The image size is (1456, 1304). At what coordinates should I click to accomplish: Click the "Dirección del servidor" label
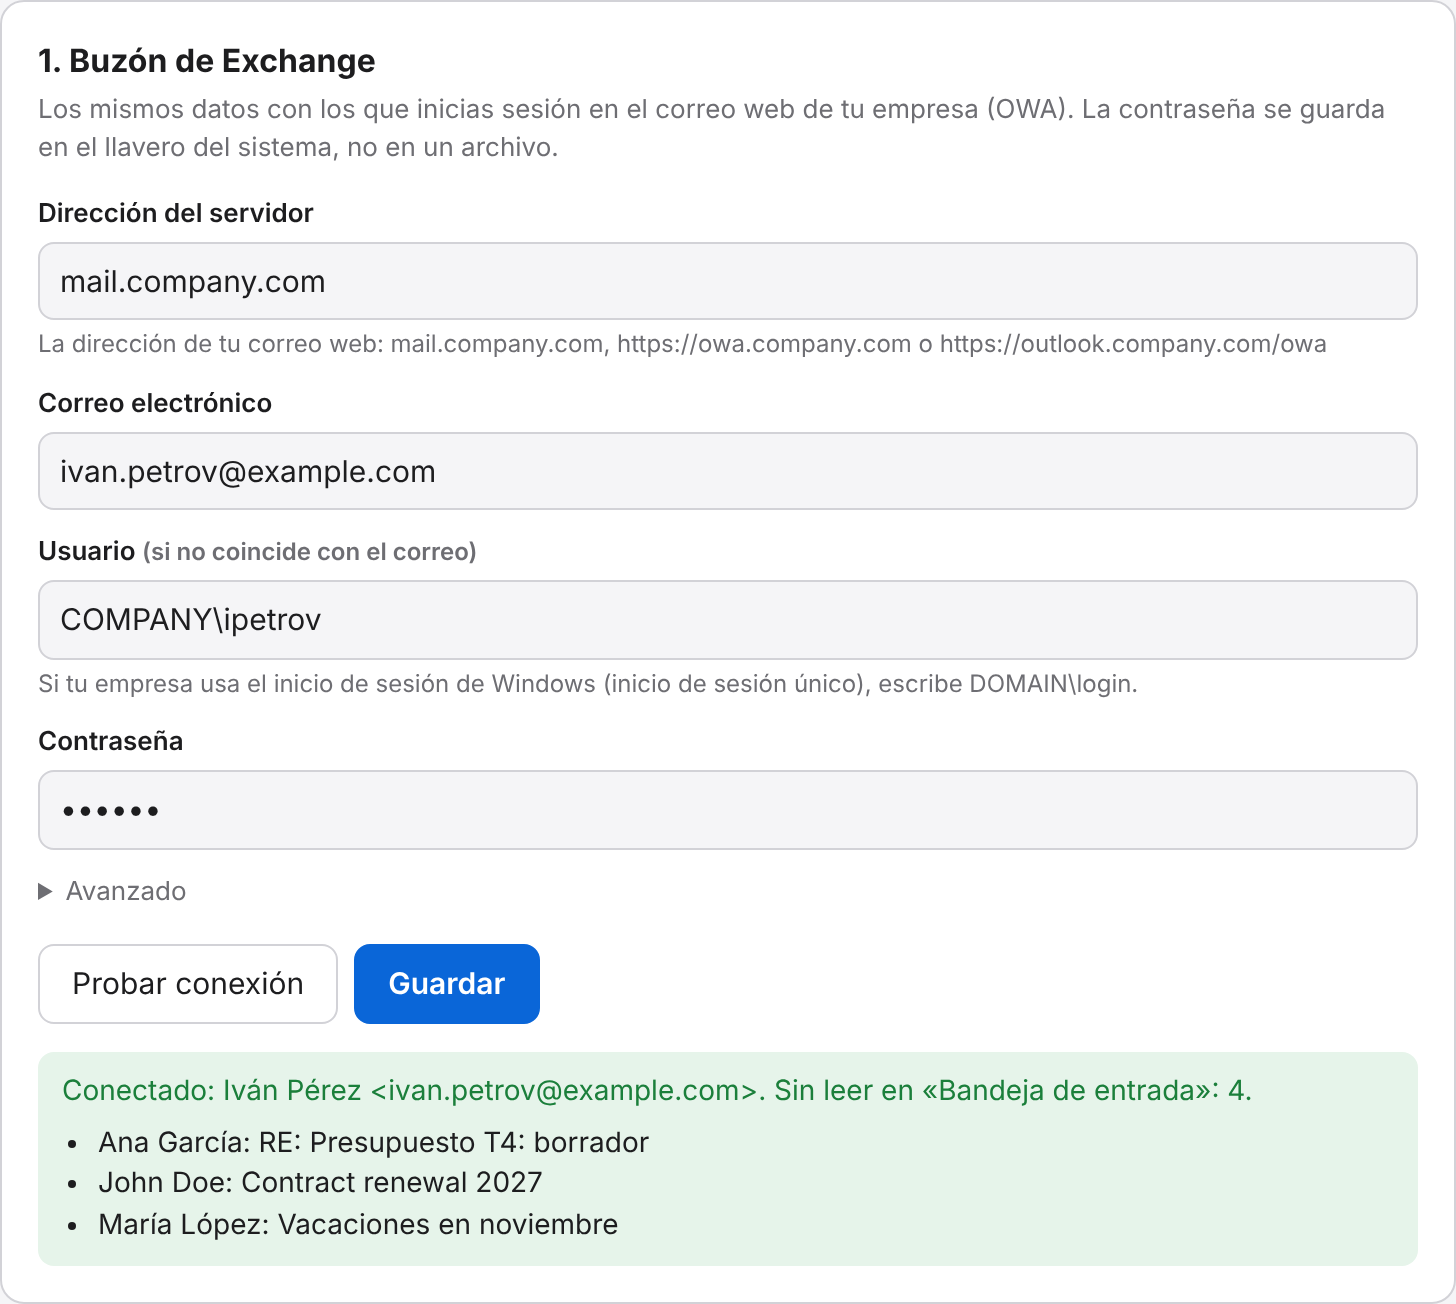pyautogui.click(x=176, y=213)
